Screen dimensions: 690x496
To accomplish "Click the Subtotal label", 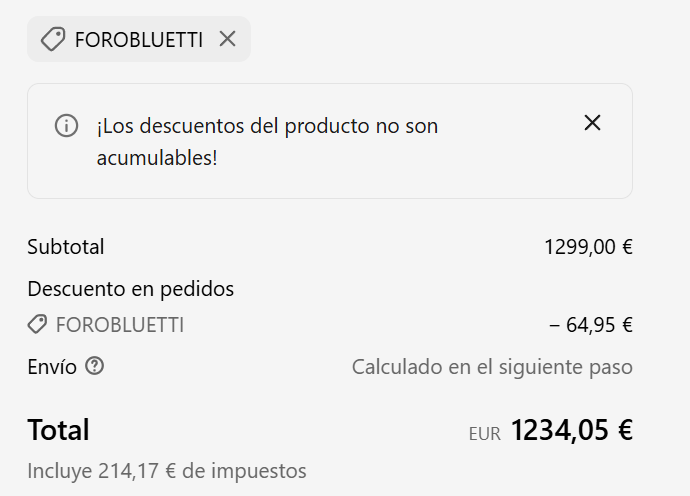I will 66,247.
